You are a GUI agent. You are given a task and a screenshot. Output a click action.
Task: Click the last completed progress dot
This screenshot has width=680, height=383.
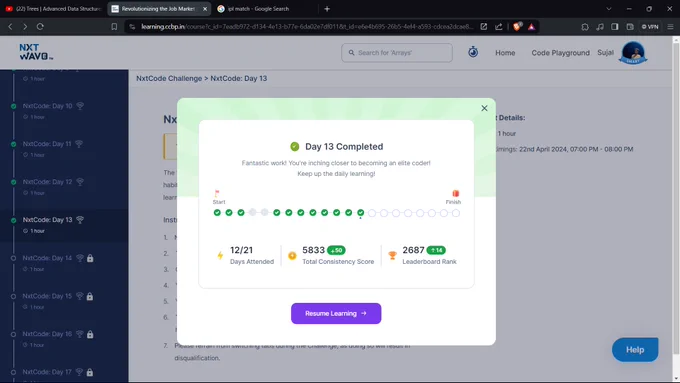[x=360, y=213]
